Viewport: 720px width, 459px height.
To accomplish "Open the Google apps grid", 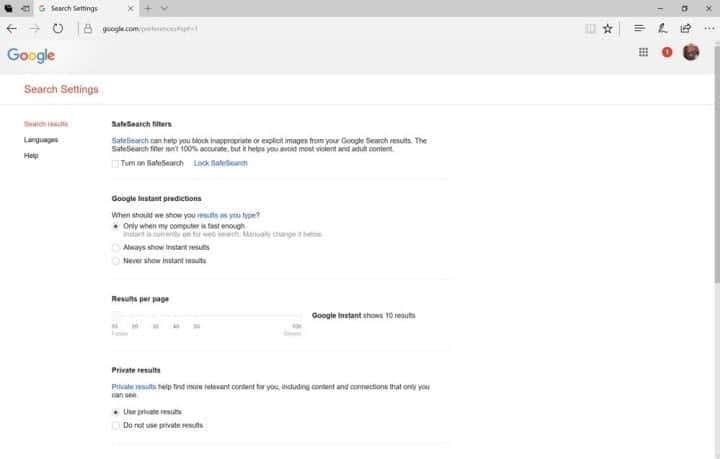I will [x=643, y=52].
